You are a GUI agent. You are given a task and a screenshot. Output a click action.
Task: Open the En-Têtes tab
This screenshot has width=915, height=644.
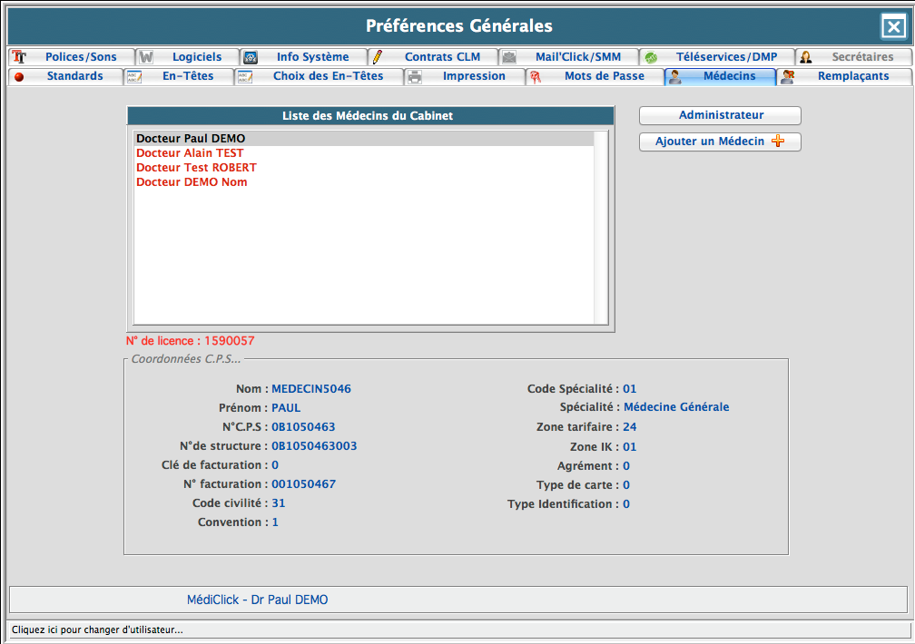187,76
